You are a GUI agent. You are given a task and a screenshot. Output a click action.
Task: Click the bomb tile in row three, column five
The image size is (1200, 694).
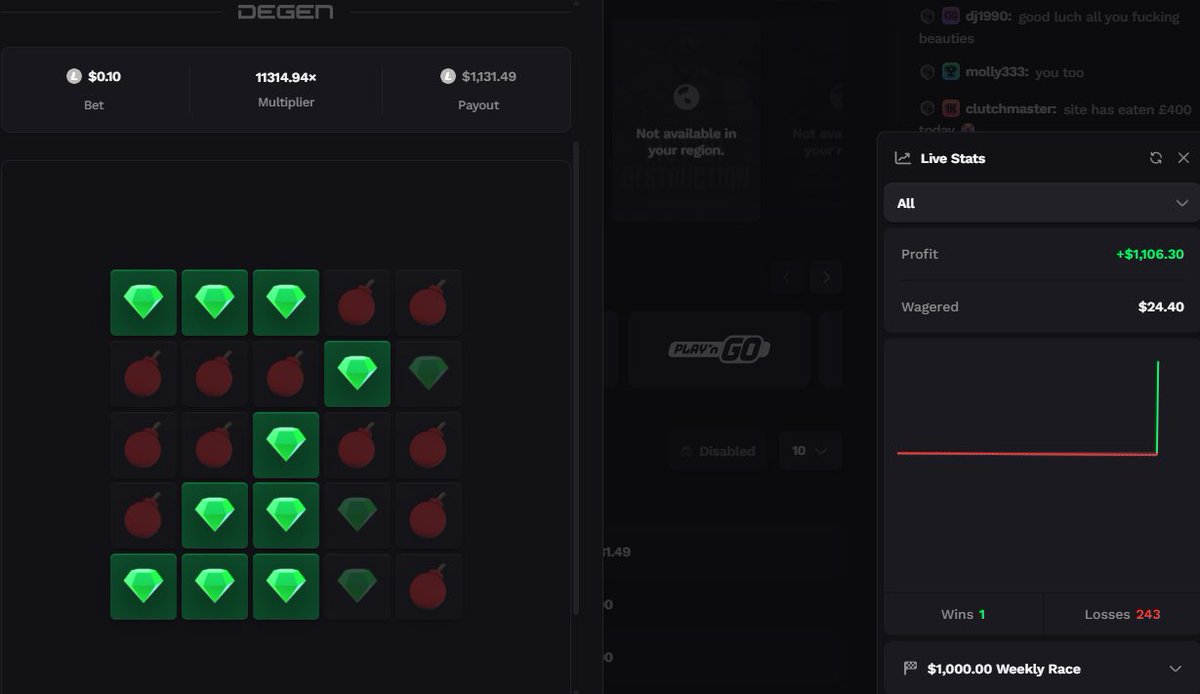pos(428,445)
